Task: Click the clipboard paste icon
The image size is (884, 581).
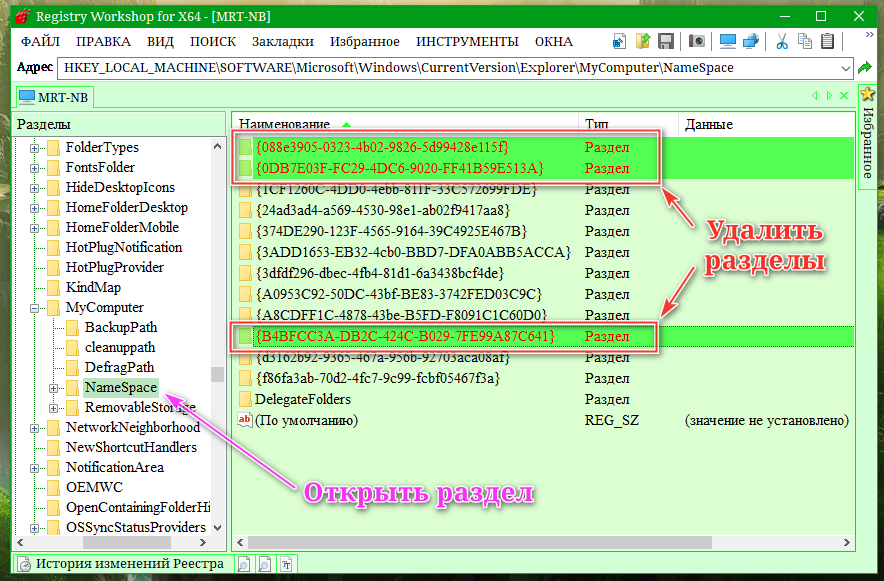Action: point(828,41)
